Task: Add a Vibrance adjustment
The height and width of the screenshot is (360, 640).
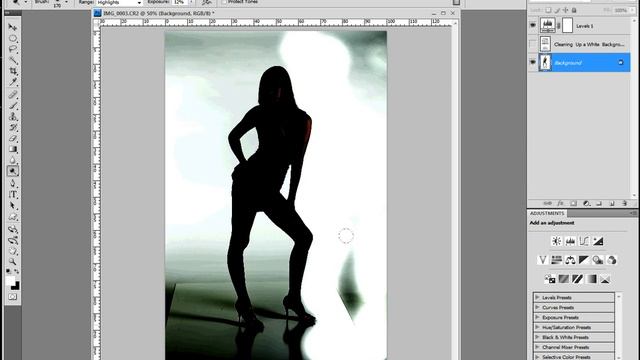Action: click(542, 260)
